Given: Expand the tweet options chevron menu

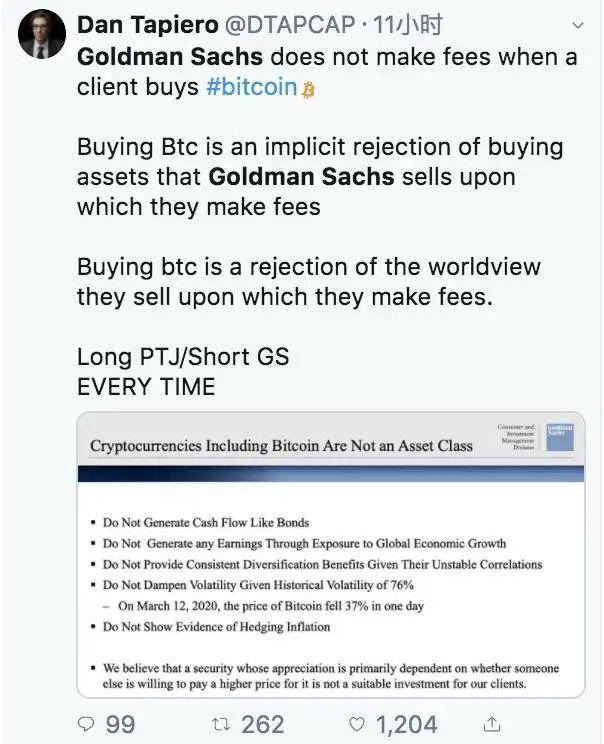Looking at the screenshot, I should pyautogui.click(x=578, y=24).
